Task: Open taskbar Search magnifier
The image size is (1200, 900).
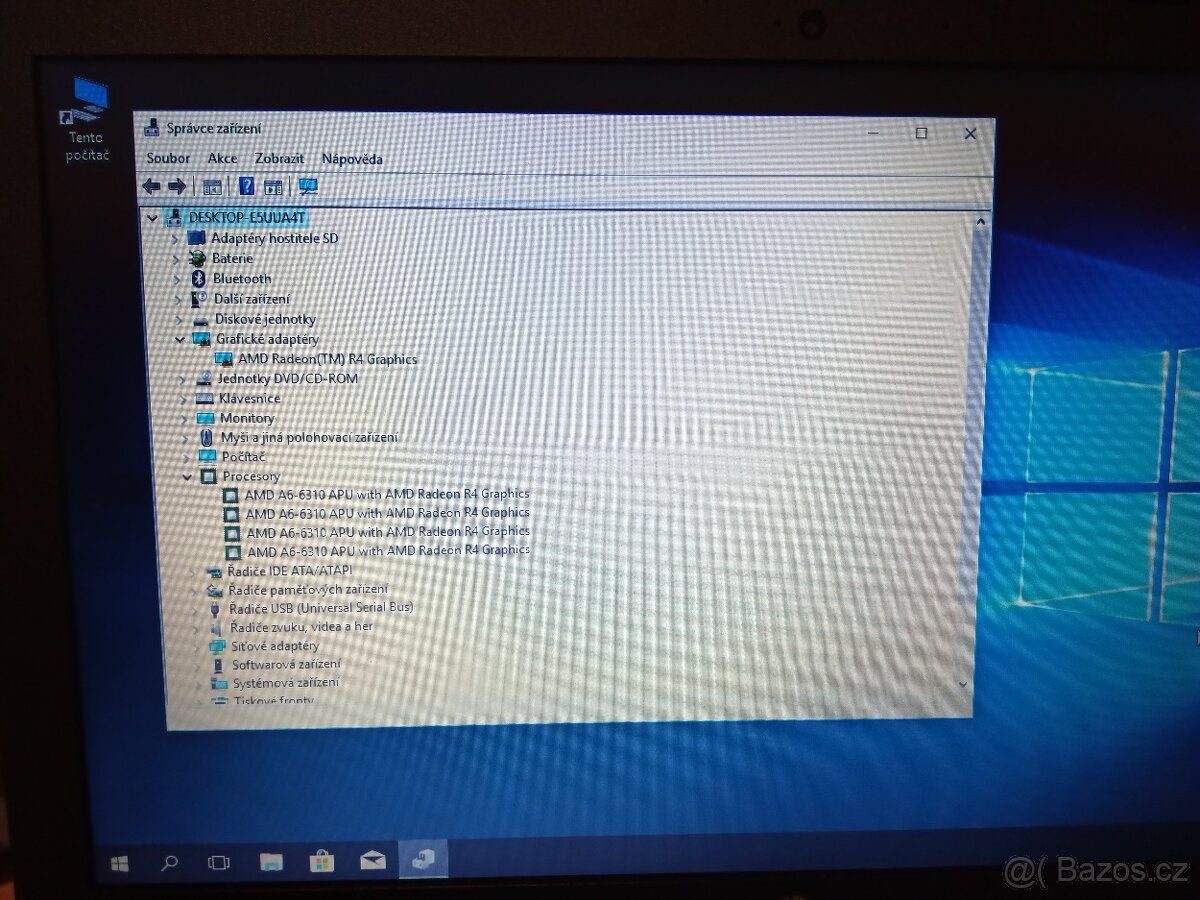Action: pos(170,861)
